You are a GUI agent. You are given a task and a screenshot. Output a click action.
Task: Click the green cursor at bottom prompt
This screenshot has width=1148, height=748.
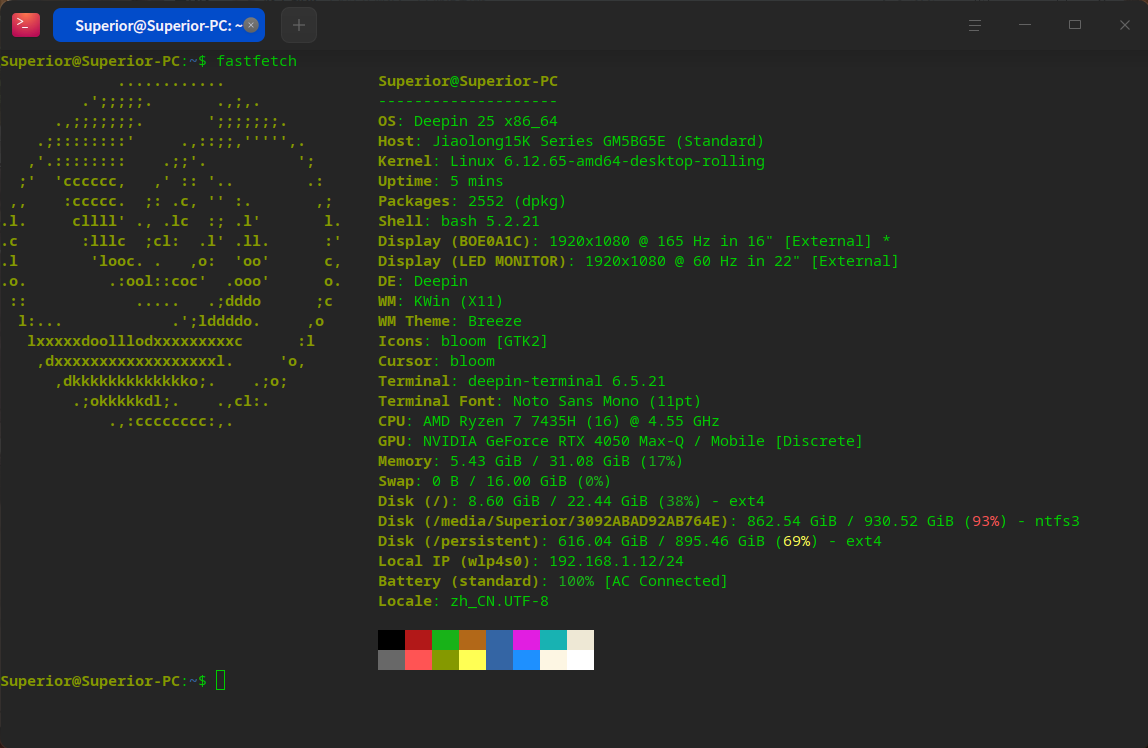click(x=221, y=681)
